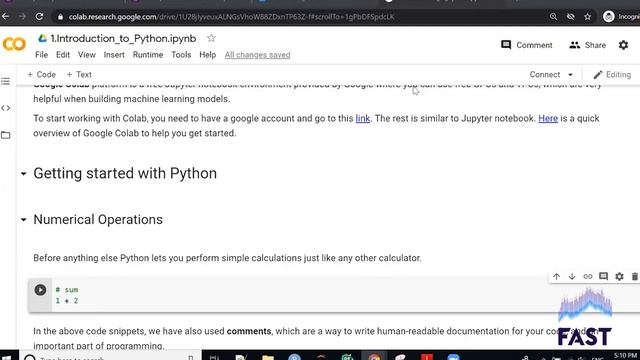Delete the cell with the trash icon
This screenshot has width=640, height=360.
[x=635, y=276]
